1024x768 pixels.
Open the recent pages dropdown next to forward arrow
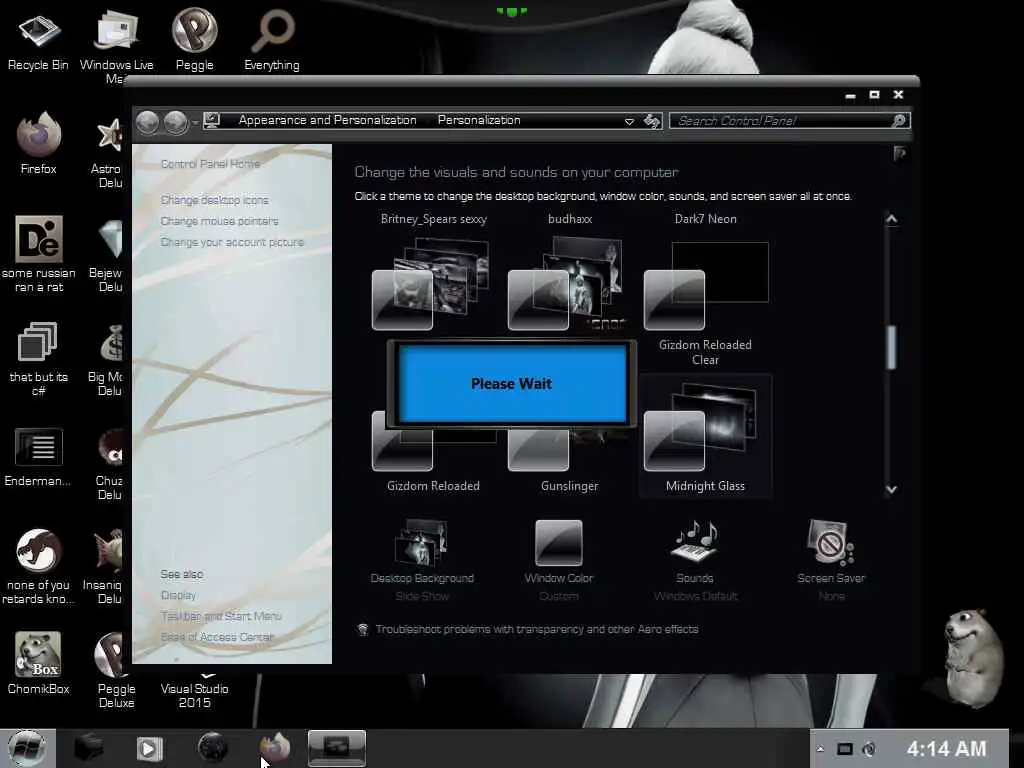tap(195, 122)
